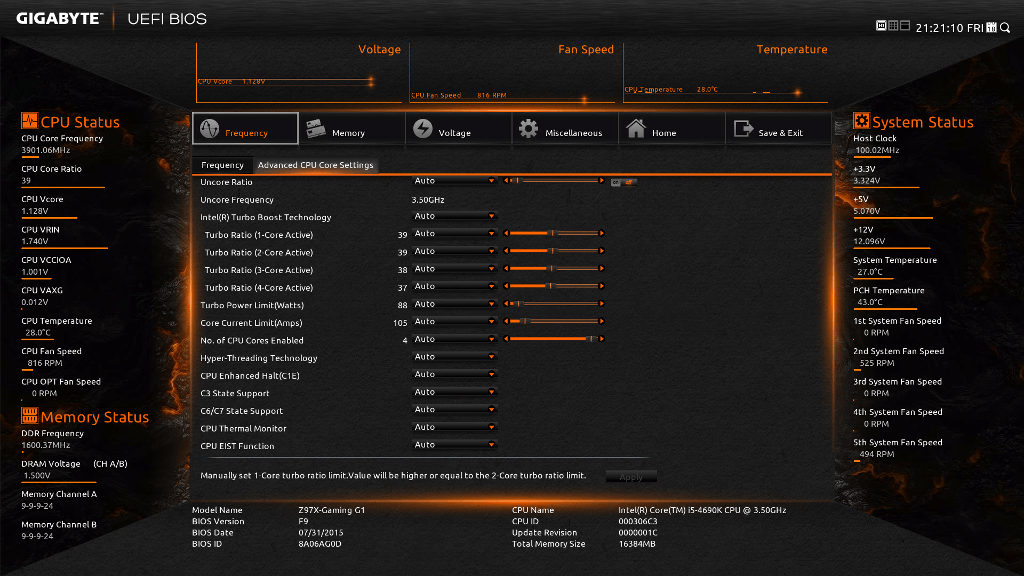Open the calendar icon beside the clock
This screenshot has height=576, width=1024.
pyautogui.click(x=991, y=27)
